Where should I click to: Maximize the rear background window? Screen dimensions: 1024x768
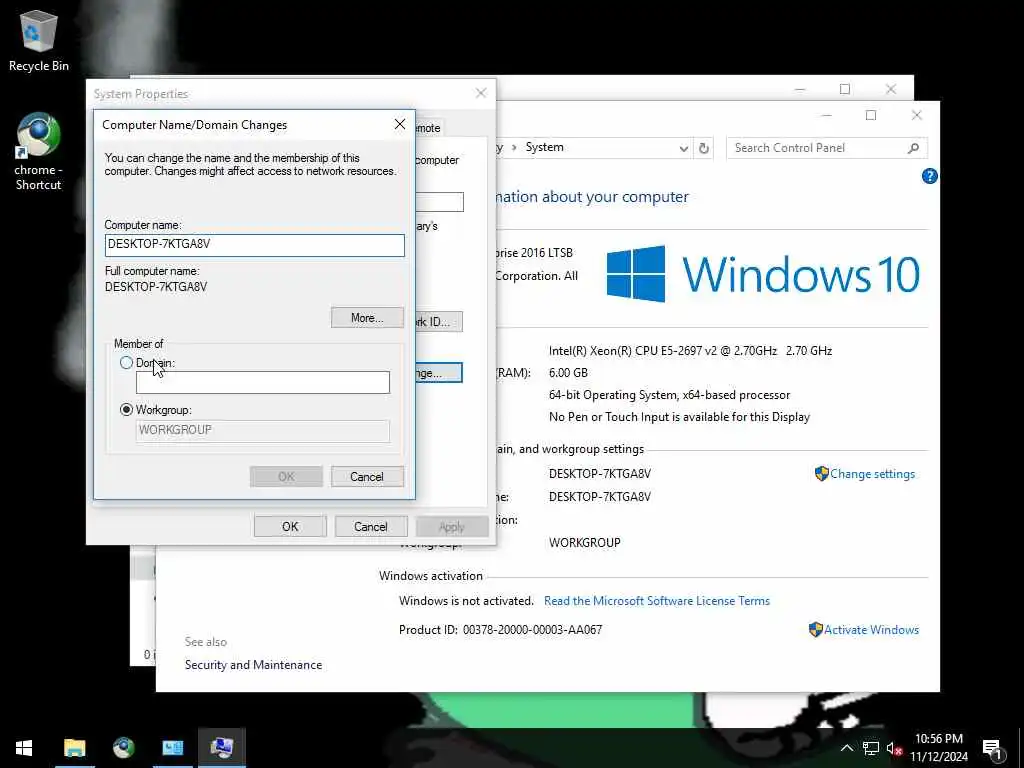click(845, 89)
